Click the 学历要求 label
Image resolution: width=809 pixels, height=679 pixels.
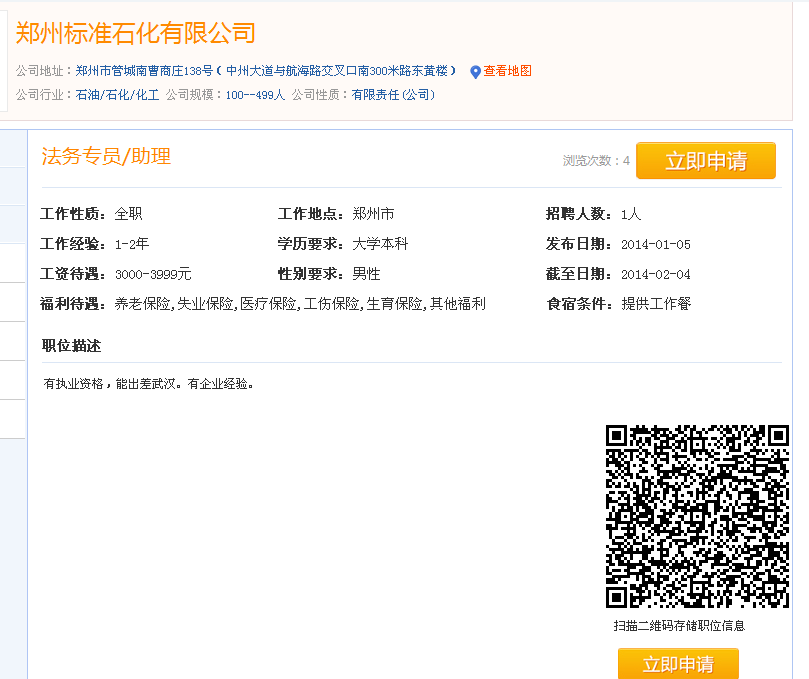point(311,244)
